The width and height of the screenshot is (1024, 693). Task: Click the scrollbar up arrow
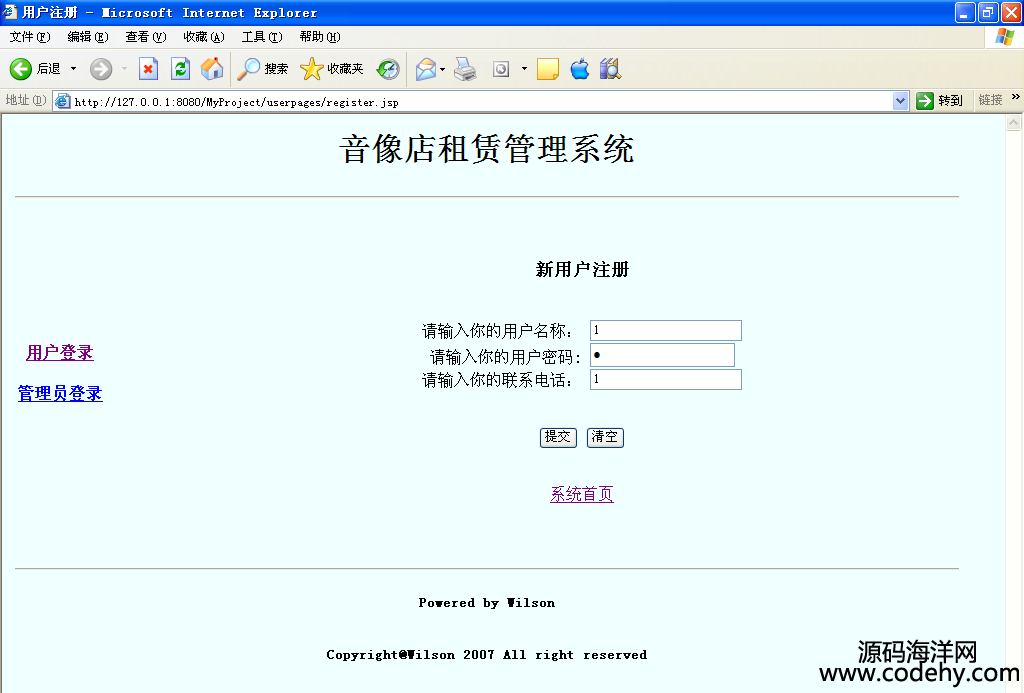(x=1014, y=122)
